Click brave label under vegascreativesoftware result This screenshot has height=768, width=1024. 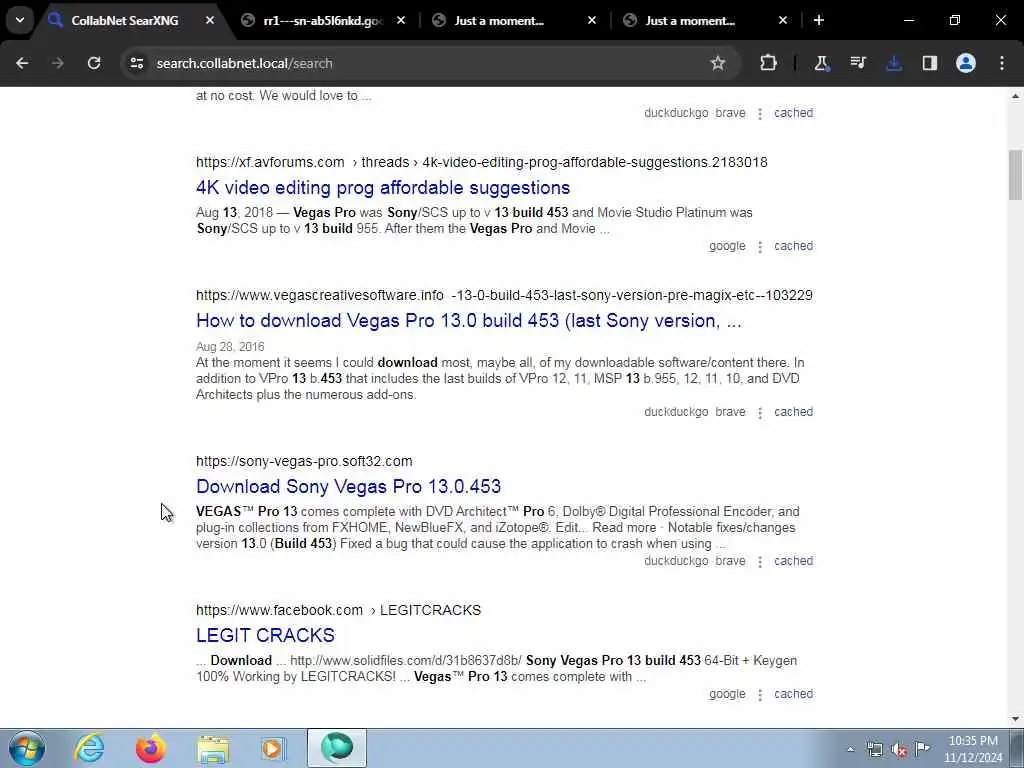730,412
